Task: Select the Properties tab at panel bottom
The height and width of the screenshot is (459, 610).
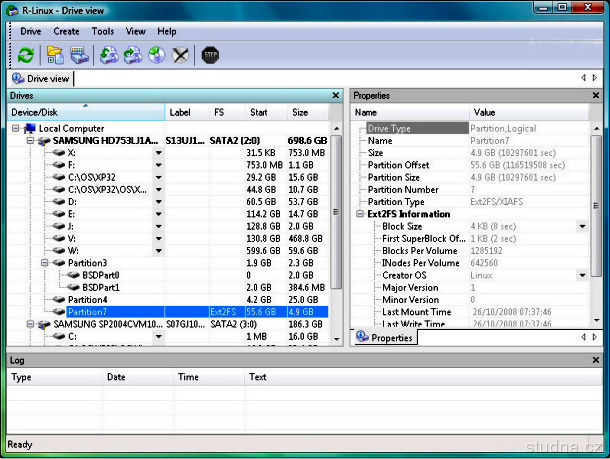Action: click(386, 338)
